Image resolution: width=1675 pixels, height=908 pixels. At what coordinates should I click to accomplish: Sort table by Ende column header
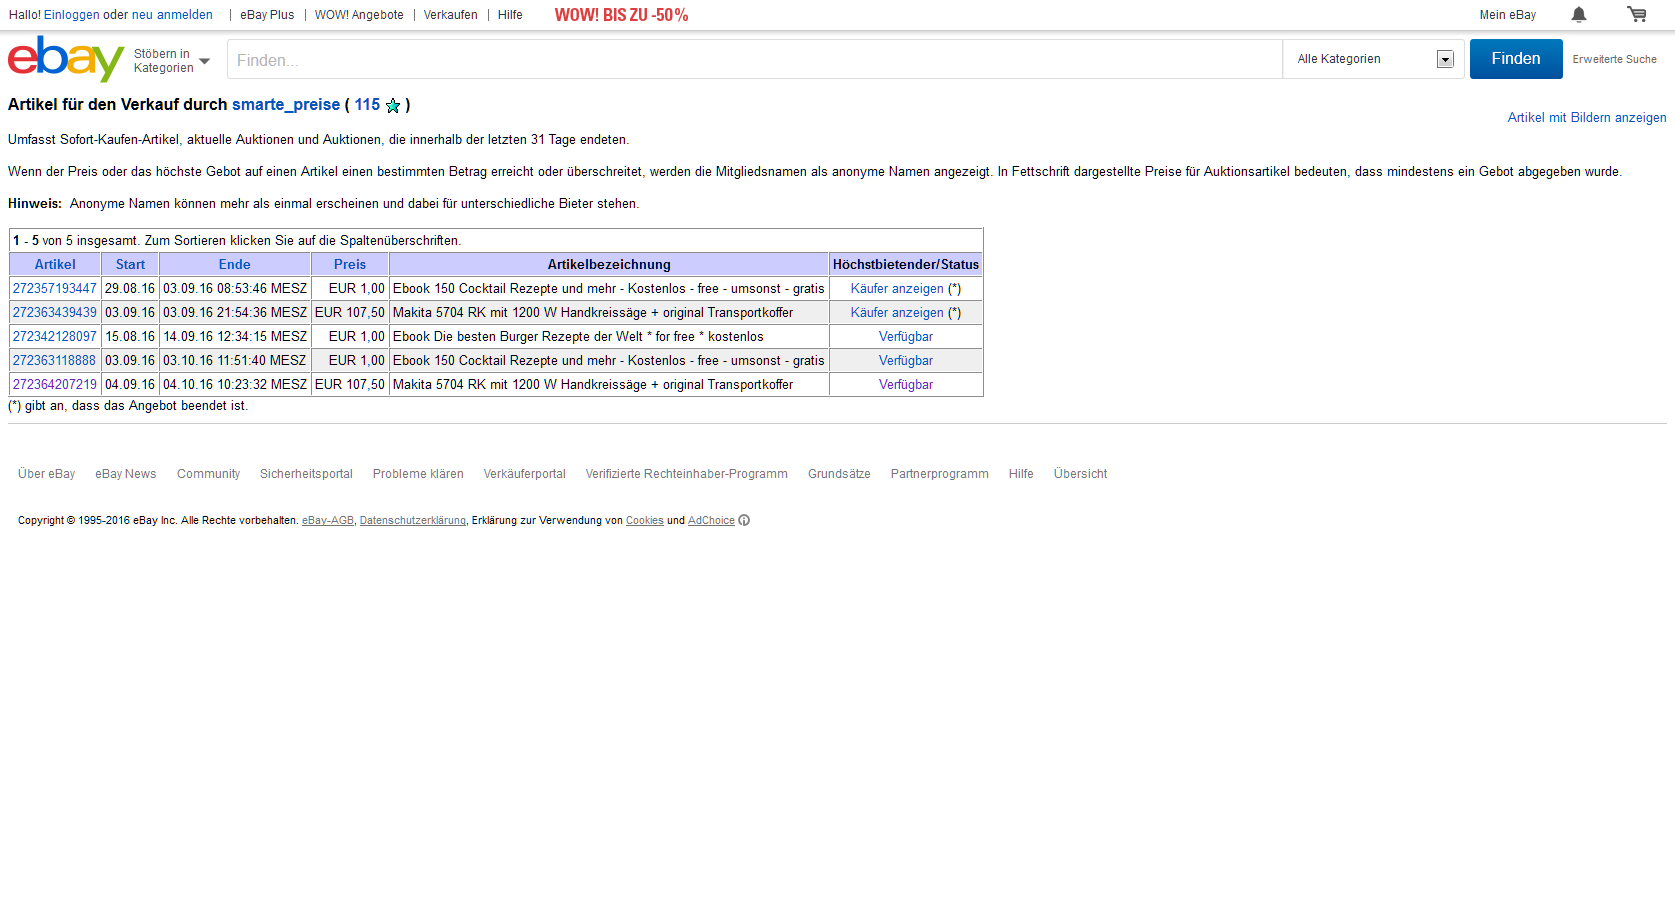pos(234,265)
